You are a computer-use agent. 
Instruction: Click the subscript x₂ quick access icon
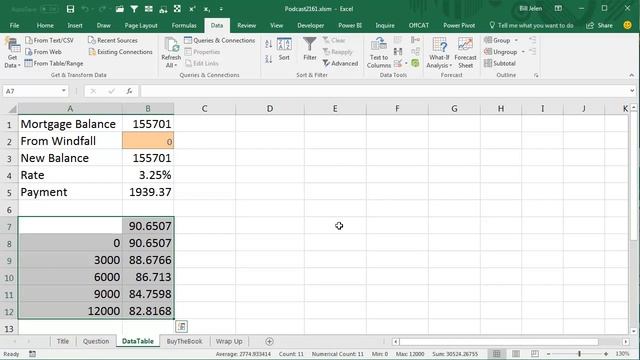(207, 9)
